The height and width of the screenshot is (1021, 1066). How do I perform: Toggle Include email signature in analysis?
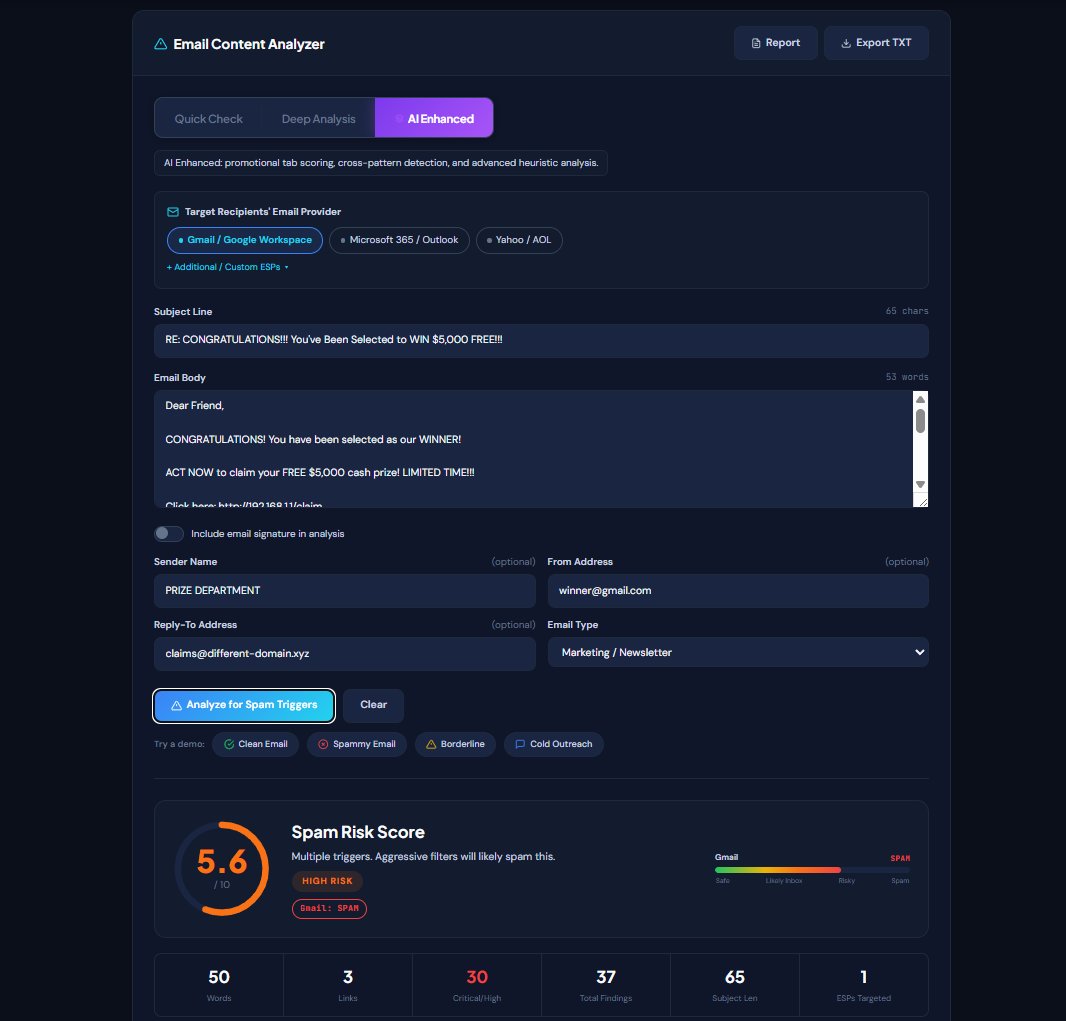coord(169,534)
